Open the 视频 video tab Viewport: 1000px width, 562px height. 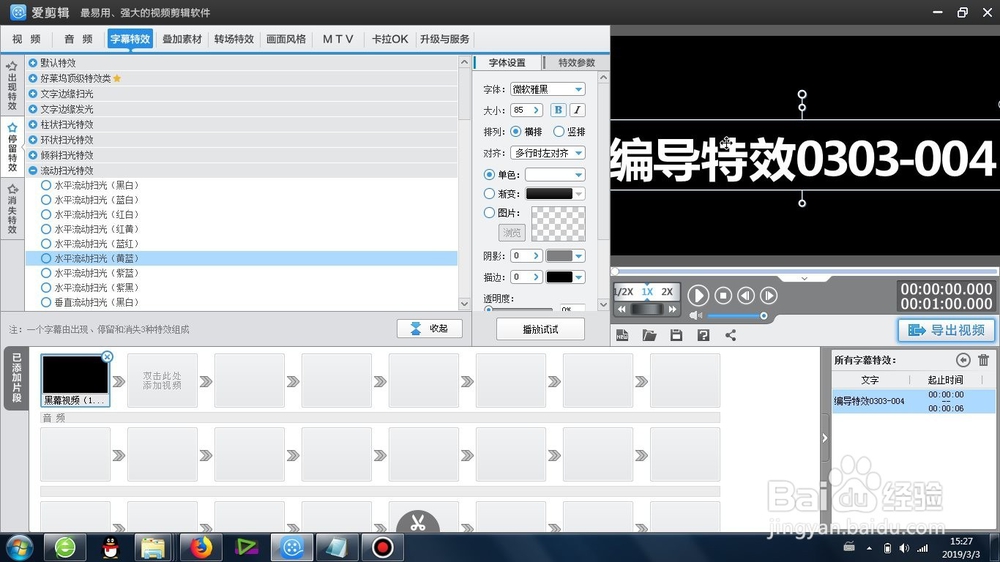coord(27,39)
